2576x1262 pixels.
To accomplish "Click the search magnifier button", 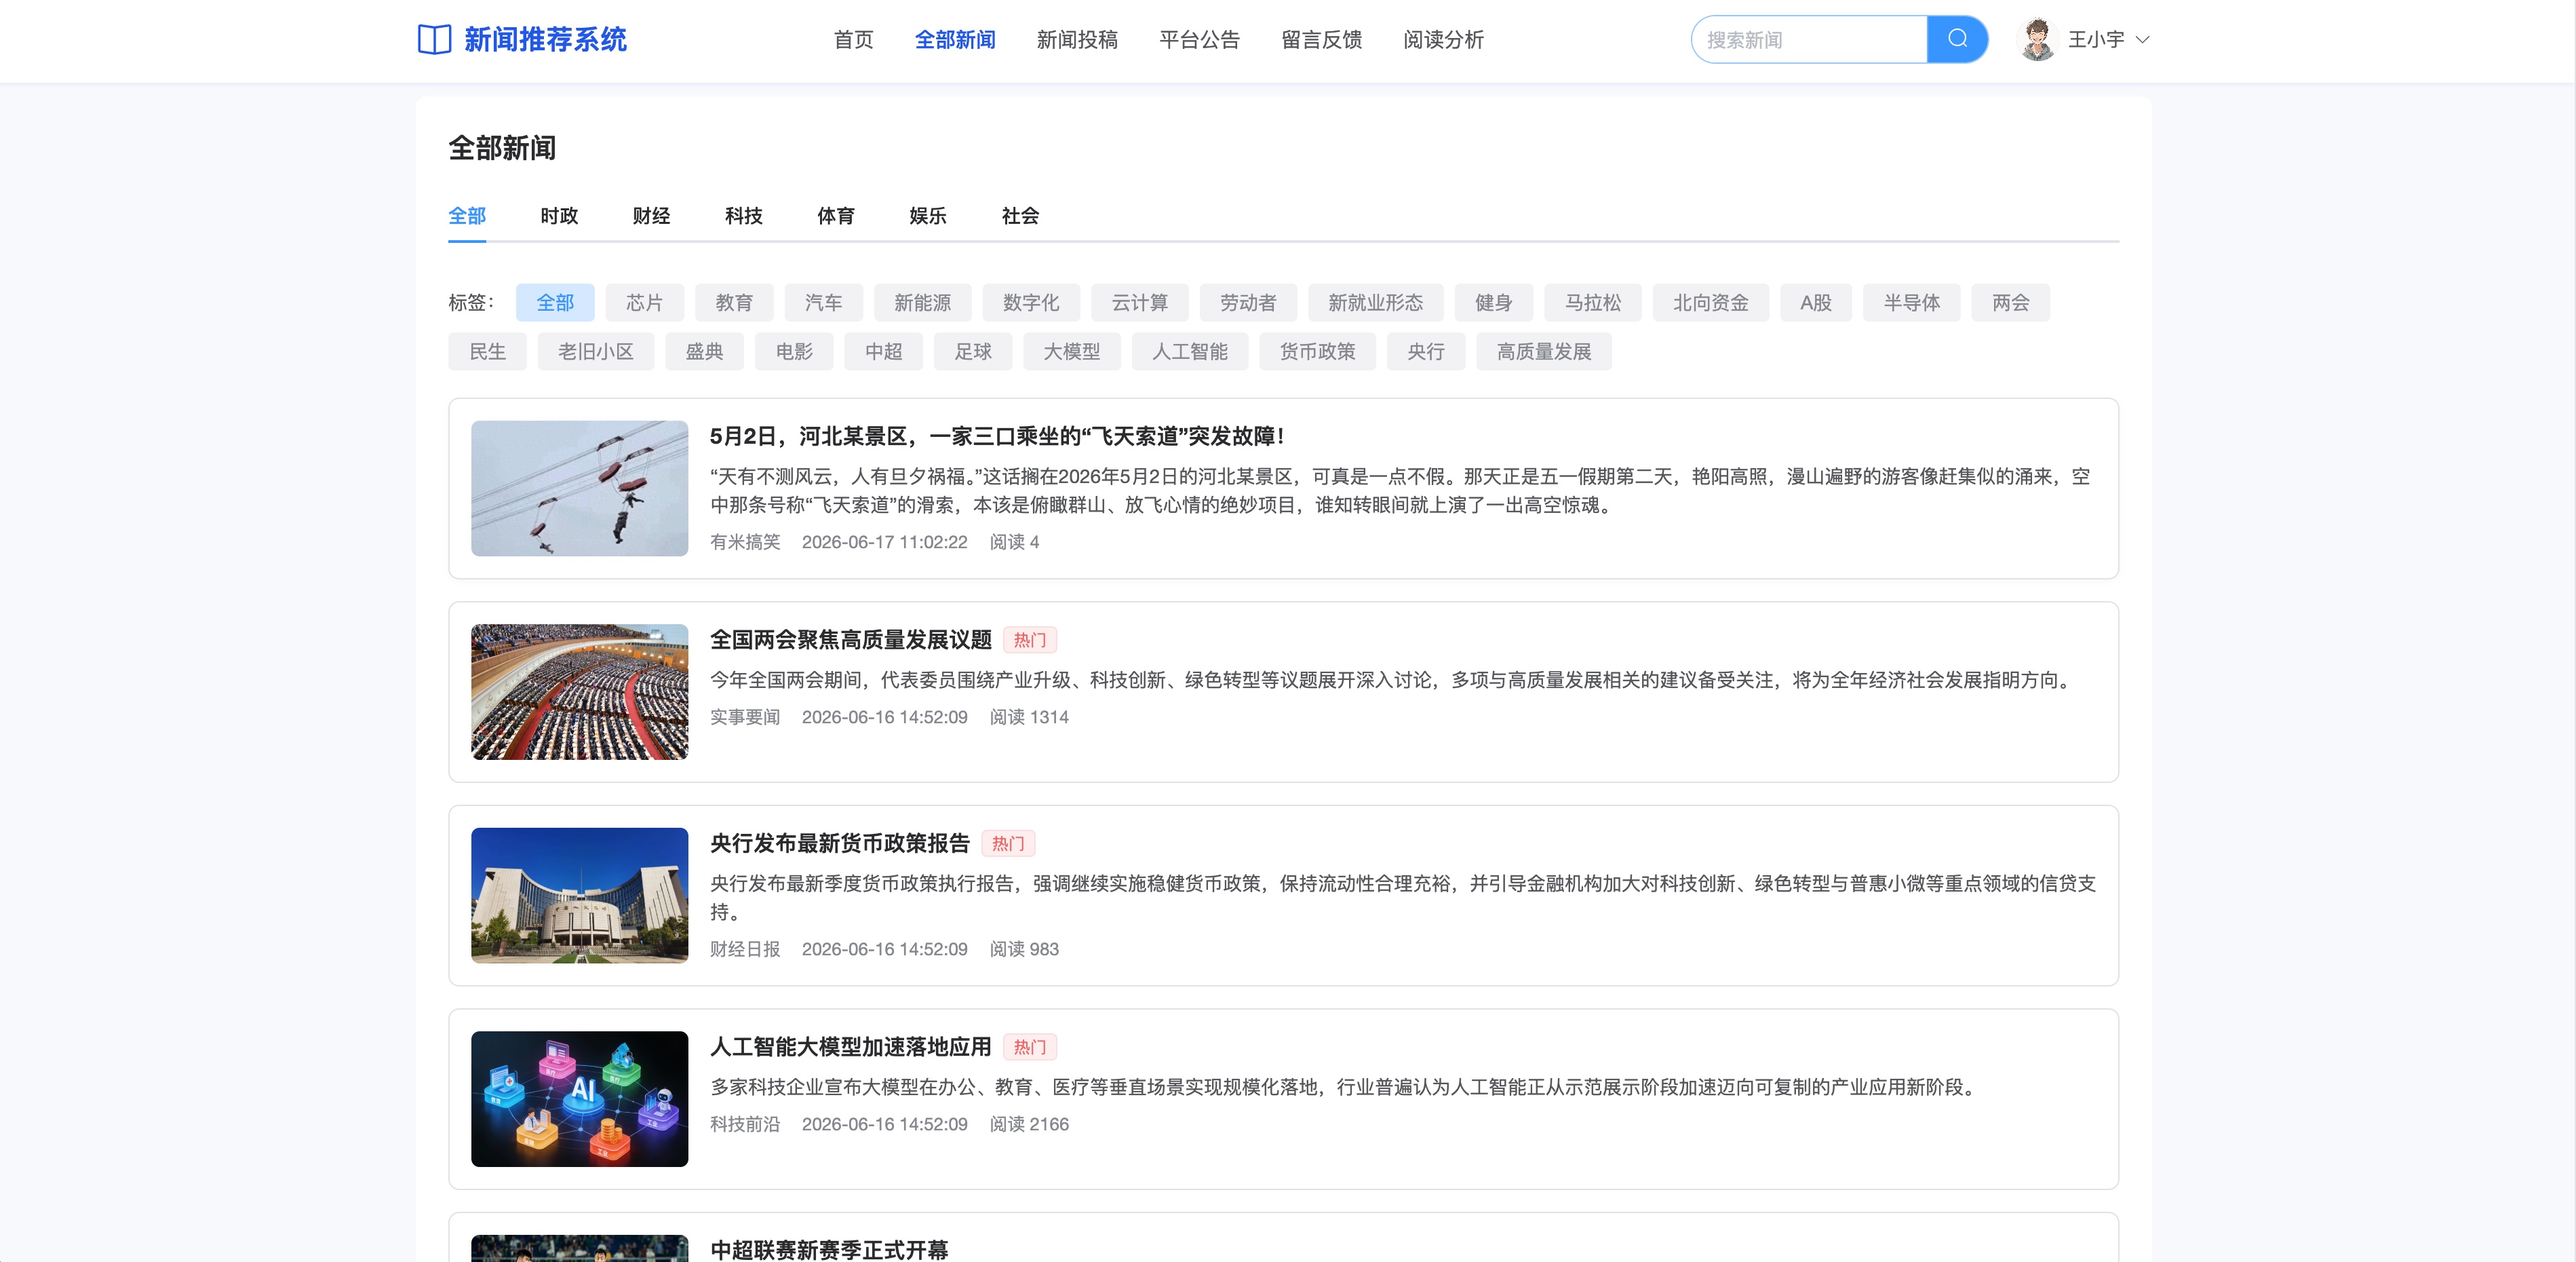I will [1957, 39].
